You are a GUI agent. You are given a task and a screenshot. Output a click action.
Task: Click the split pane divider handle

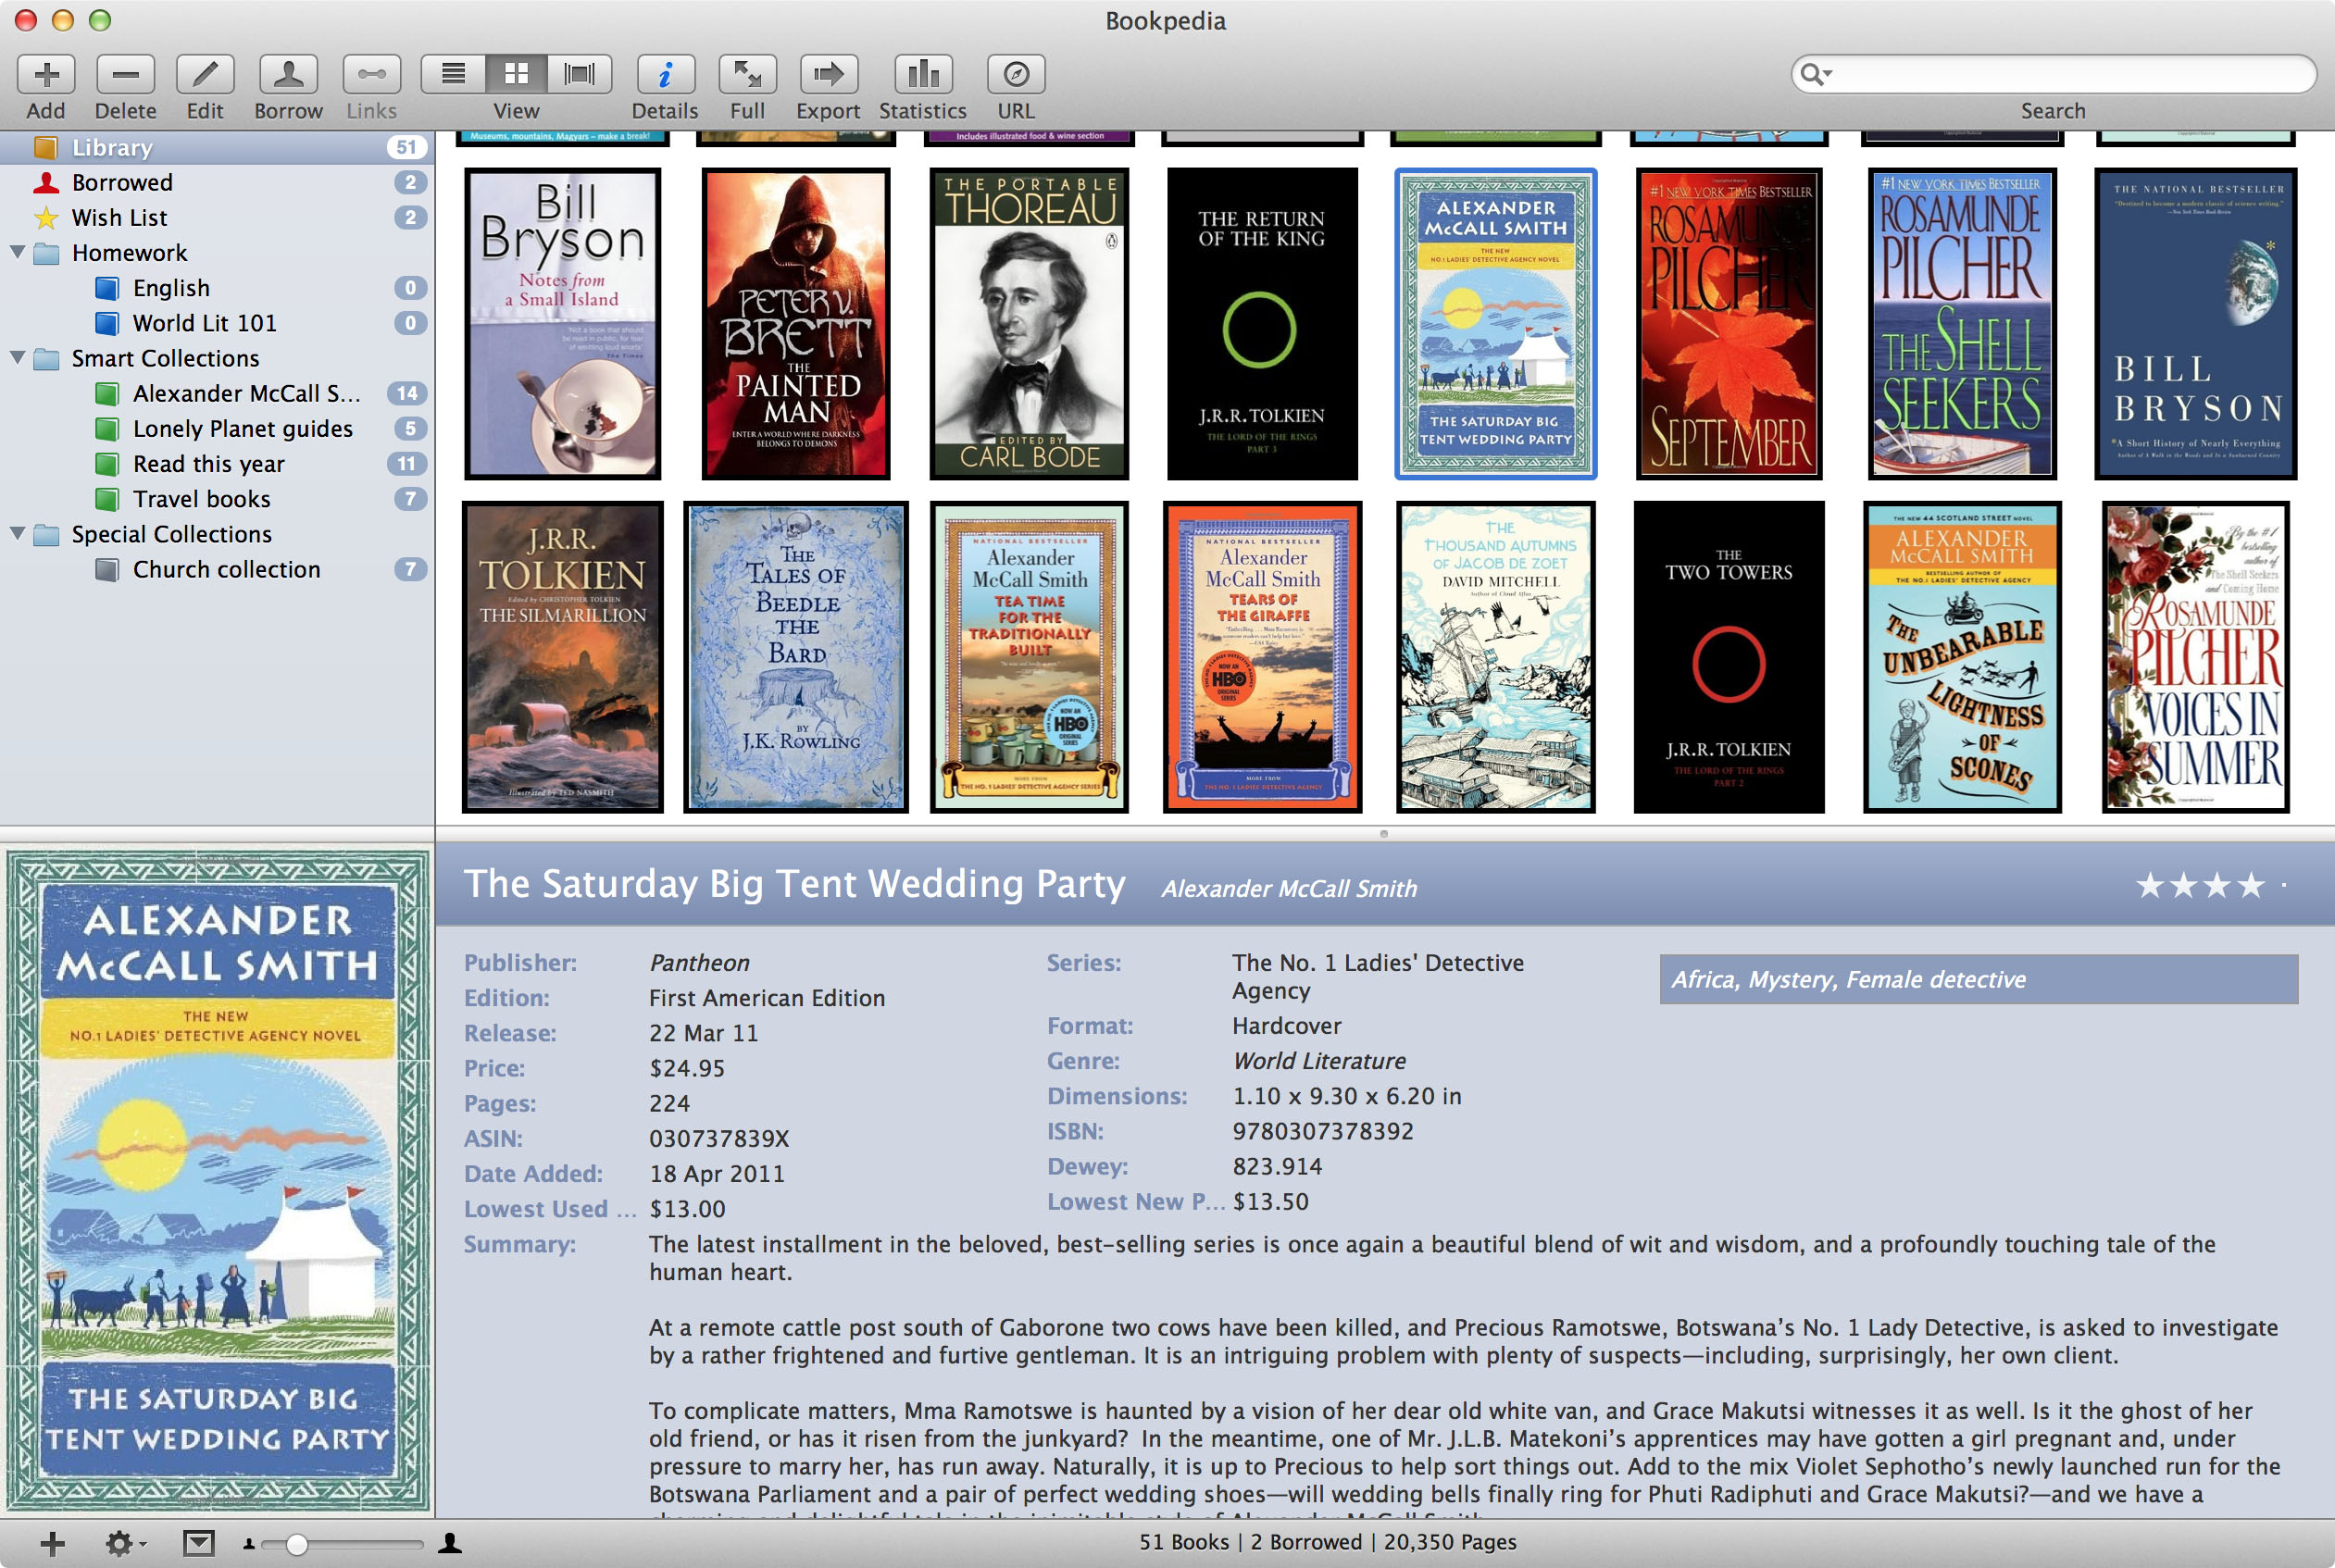tap(1384, 833)
